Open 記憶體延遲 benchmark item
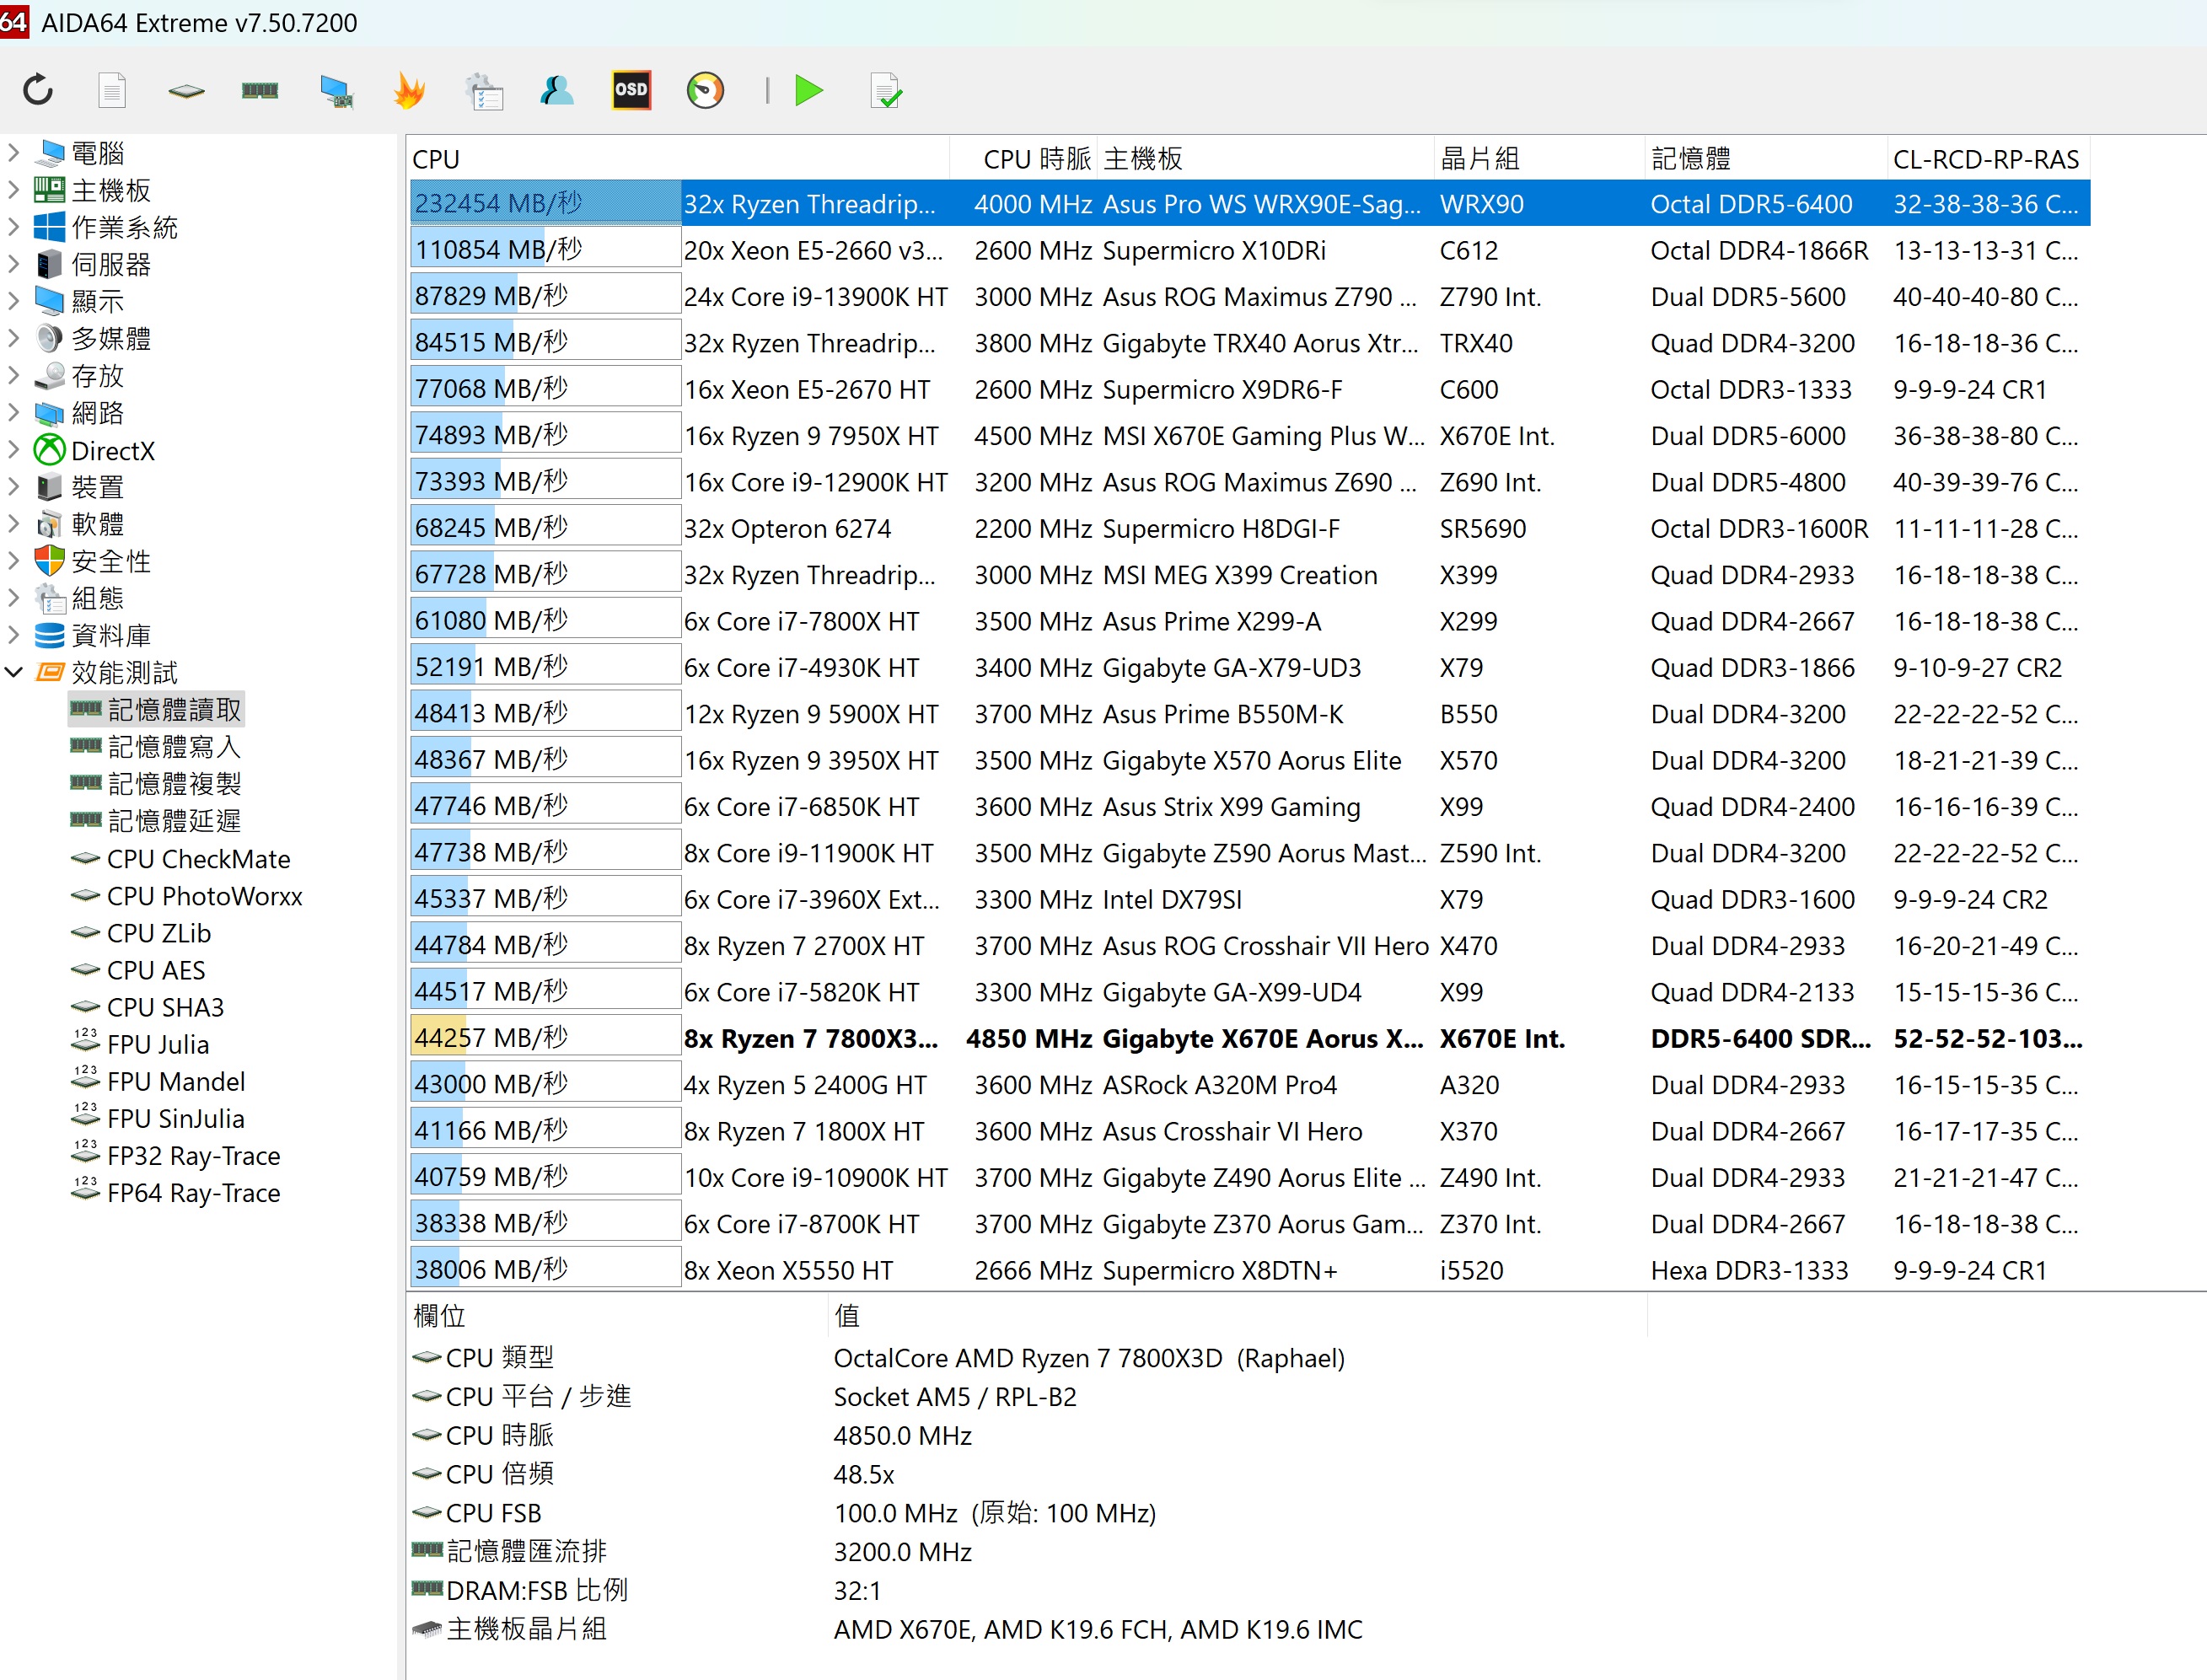The width and height of the screenshot is (2207, 1680). tap(156, 821)
